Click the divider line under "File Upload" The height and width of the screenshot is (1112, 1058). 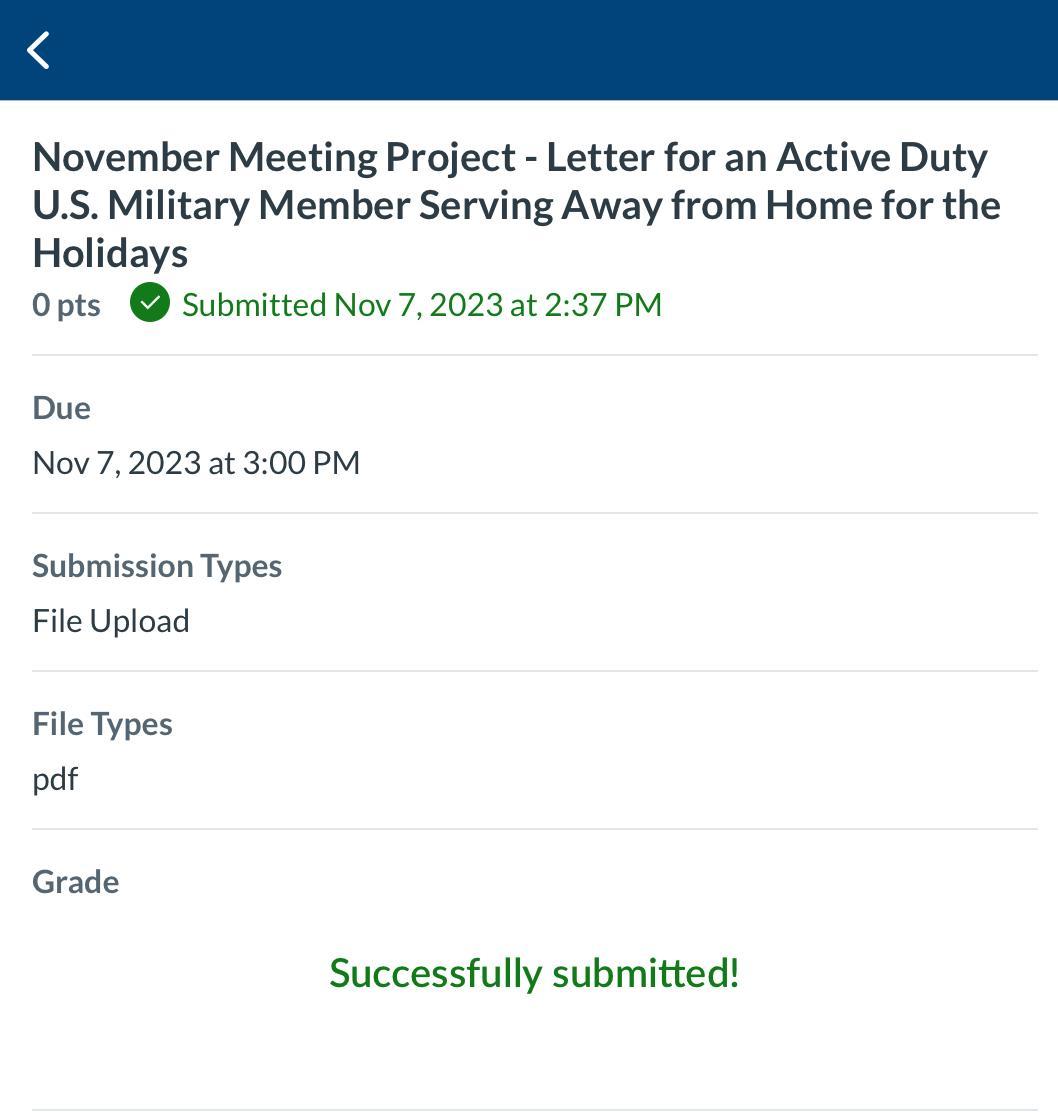[x=534, y=671]
